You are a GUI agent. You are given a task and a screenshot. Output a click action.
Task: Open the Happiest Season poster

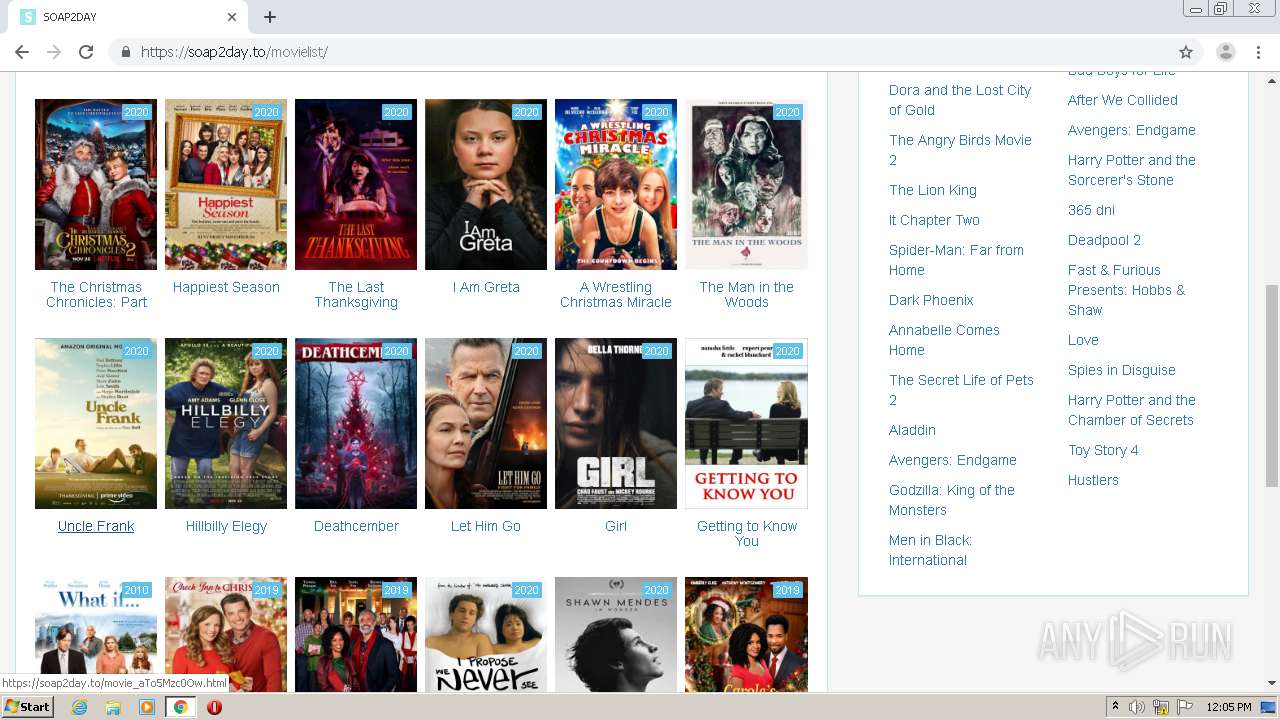[x=226, y=184]
